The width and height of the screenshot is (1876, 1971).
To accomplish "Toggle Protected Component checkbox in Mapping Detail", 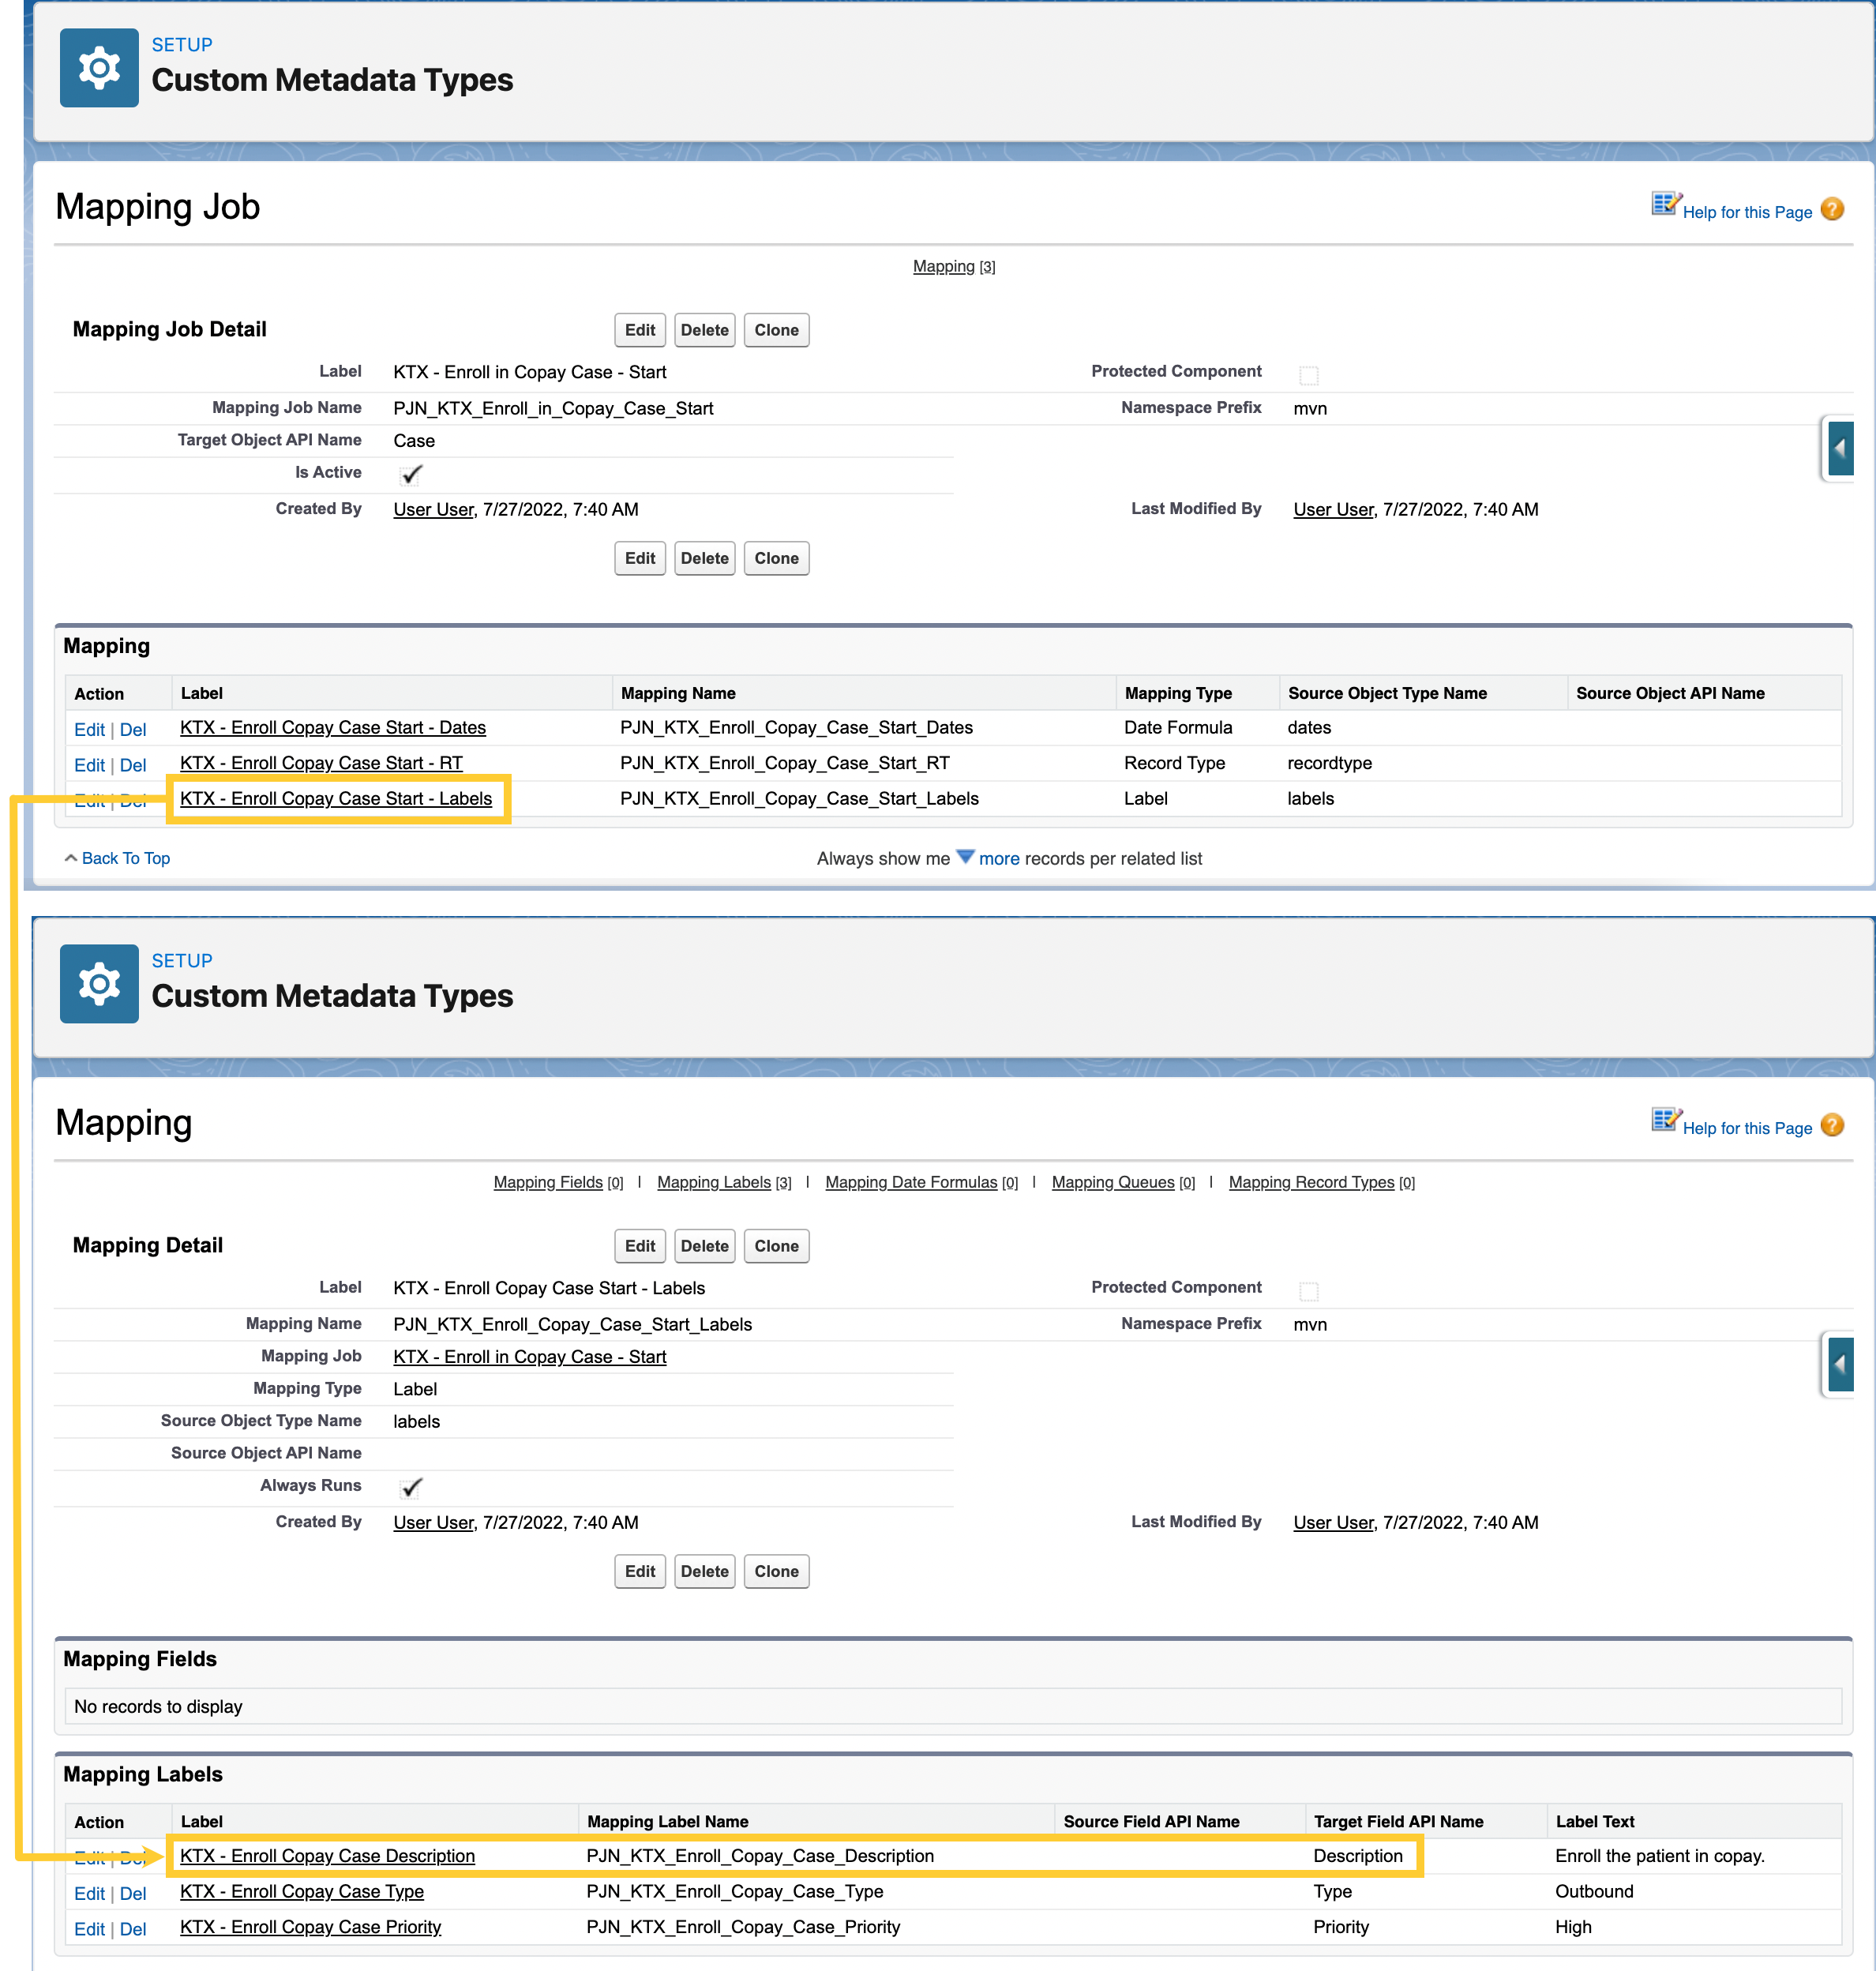I will point(1308,1291).
